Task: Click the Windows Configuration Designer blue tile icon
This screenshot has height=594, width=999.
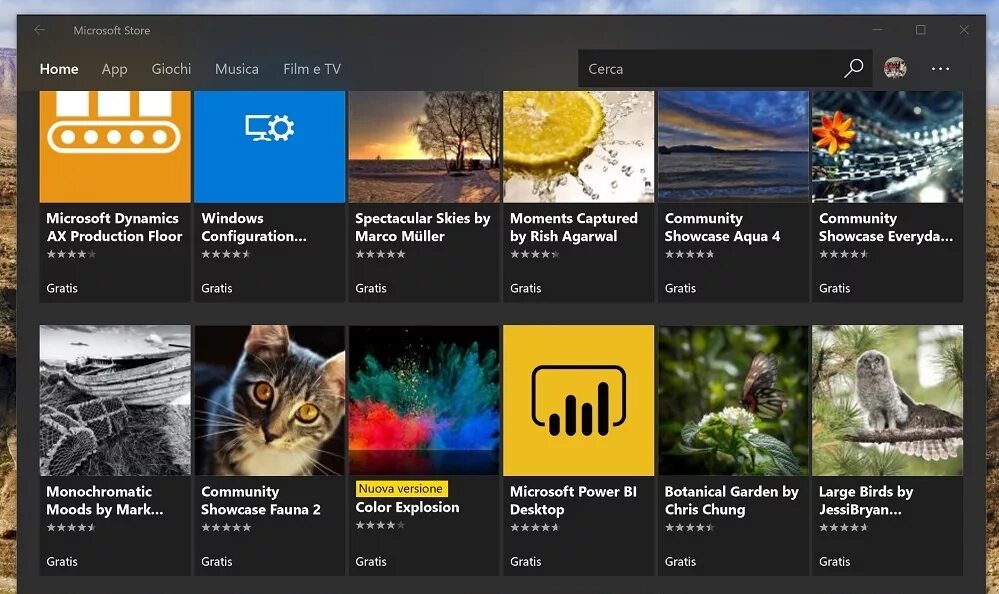Action: [269, 146]
